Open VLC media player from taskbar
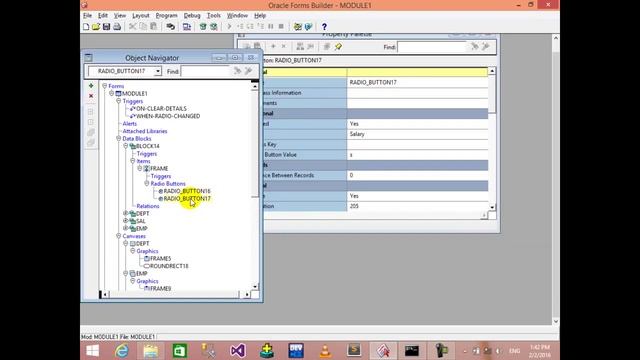 click(325, 351)
